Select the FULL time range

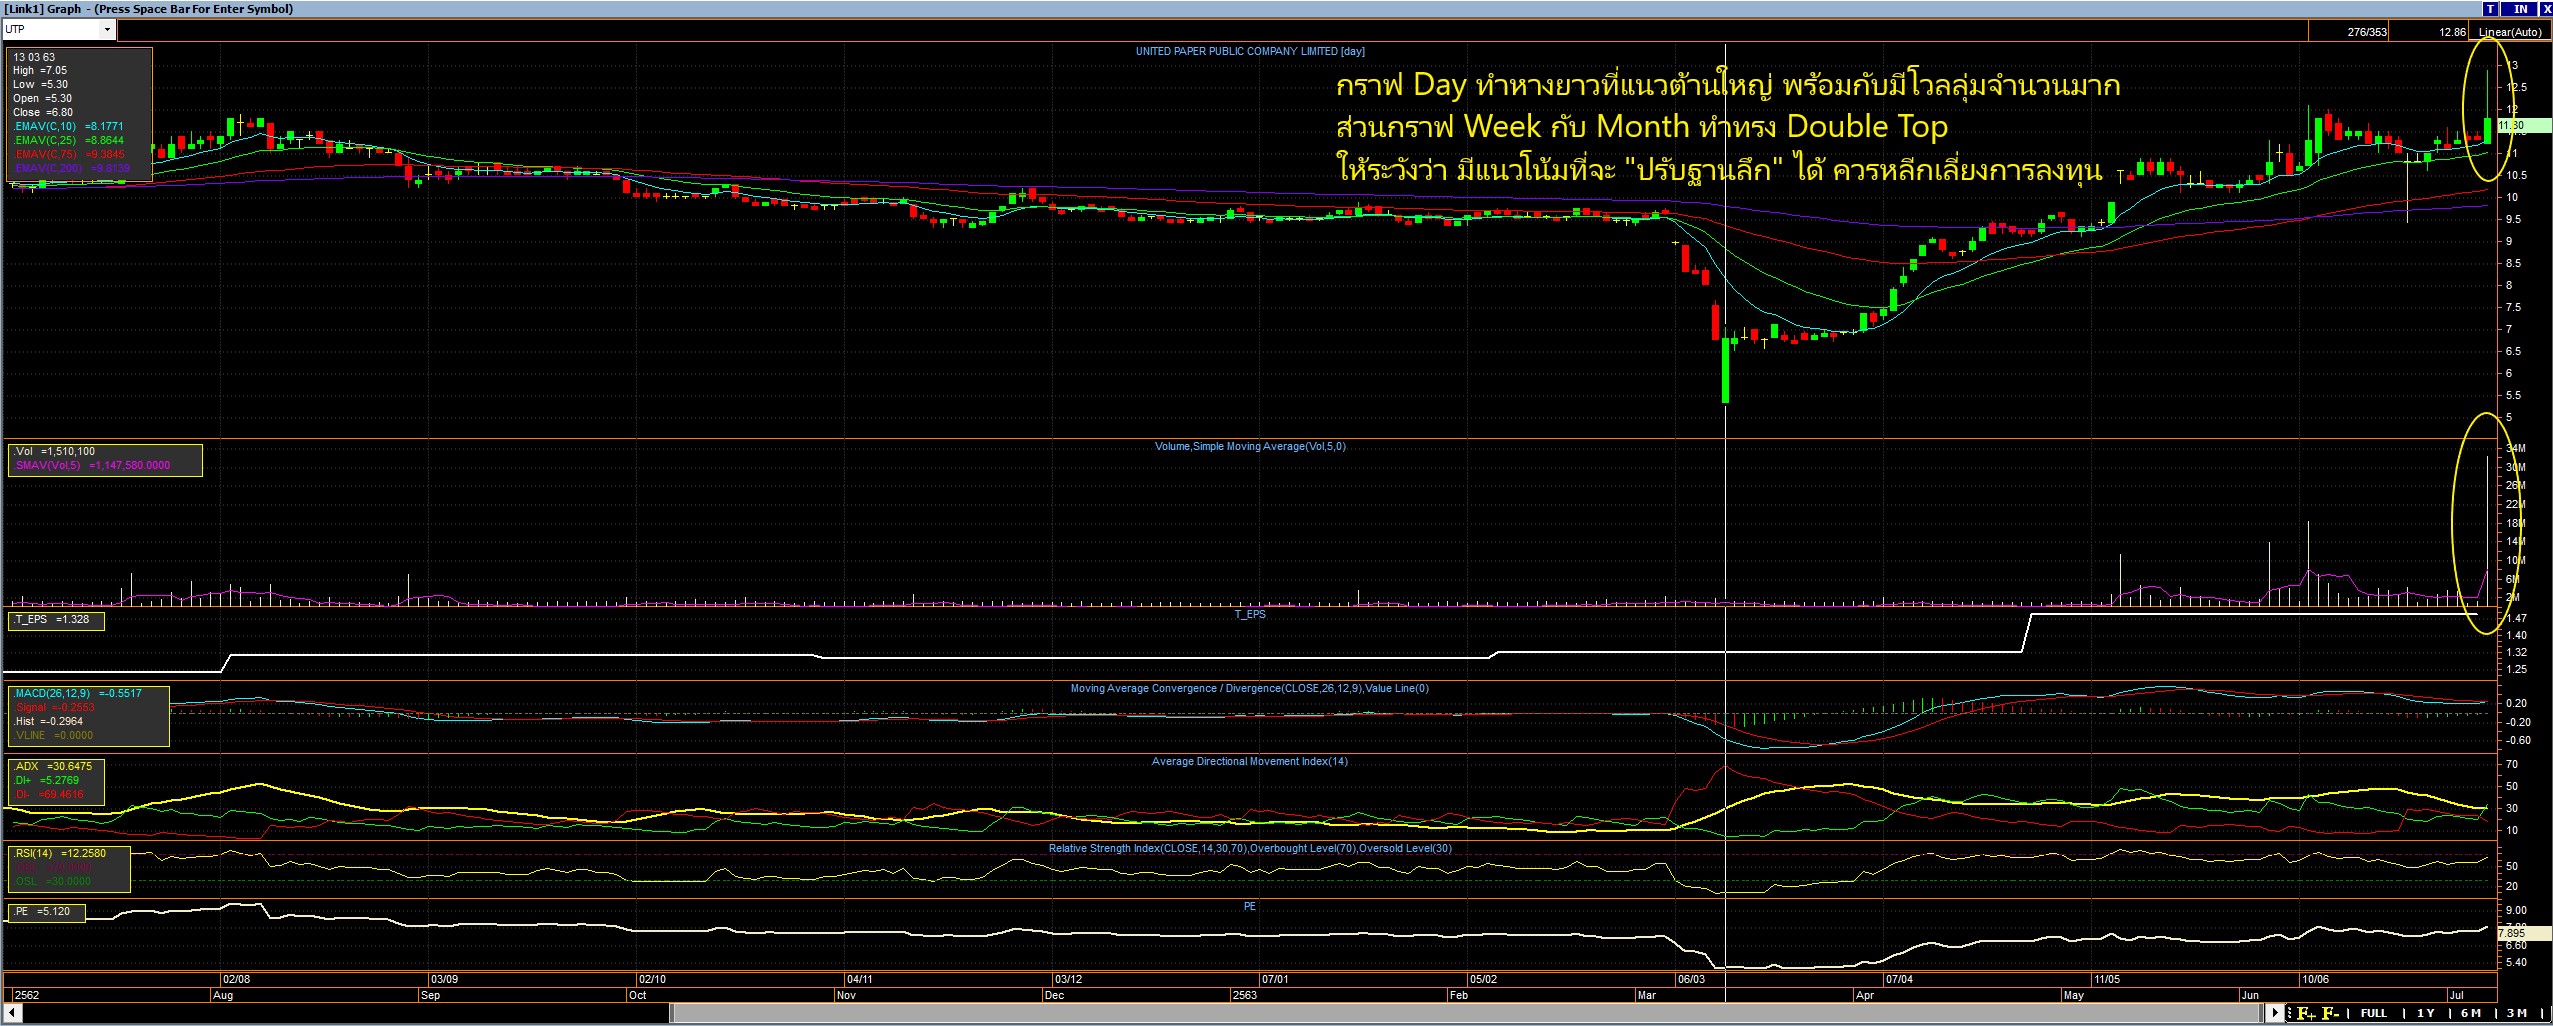(x=2374, y=1013)
